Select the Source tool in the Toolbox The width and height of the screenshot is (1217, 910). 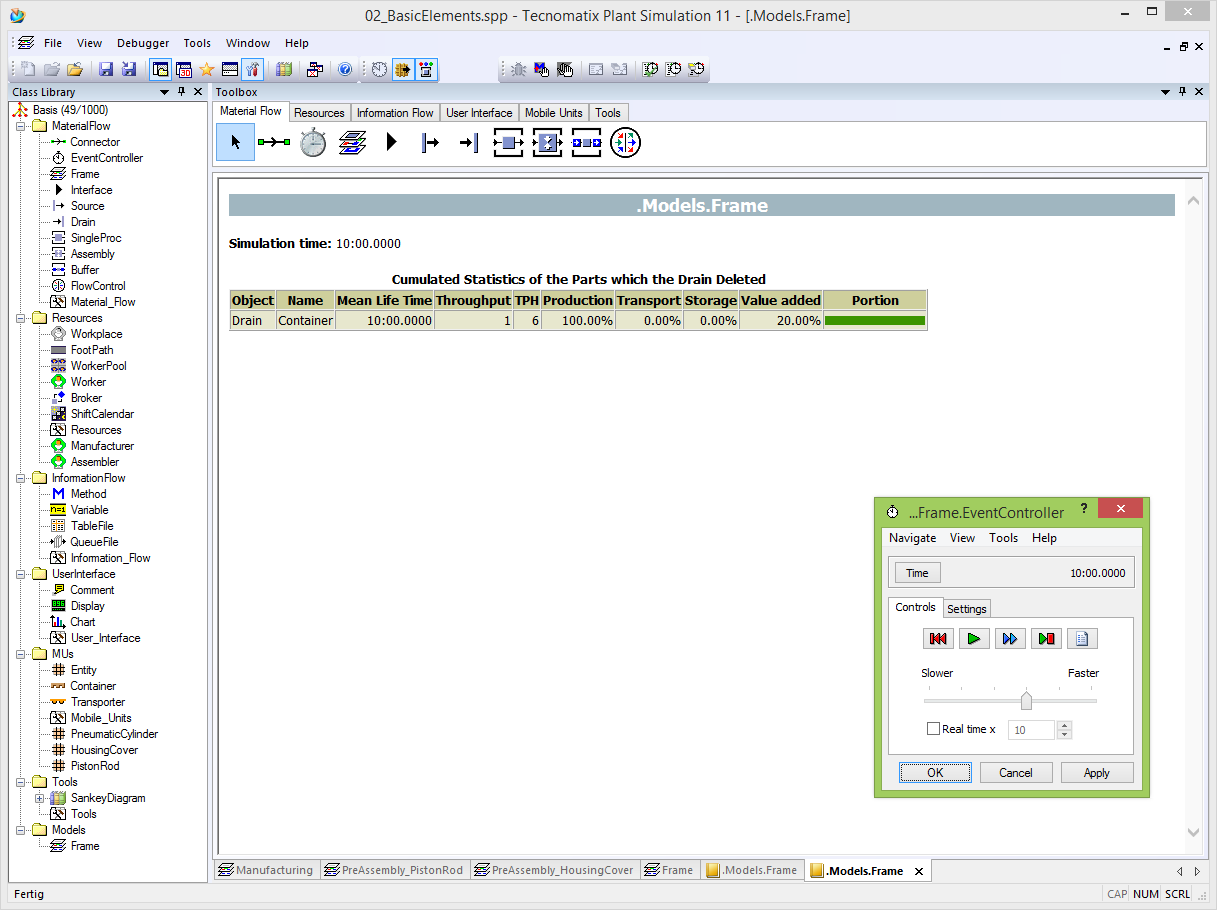[x=430, y=143]
